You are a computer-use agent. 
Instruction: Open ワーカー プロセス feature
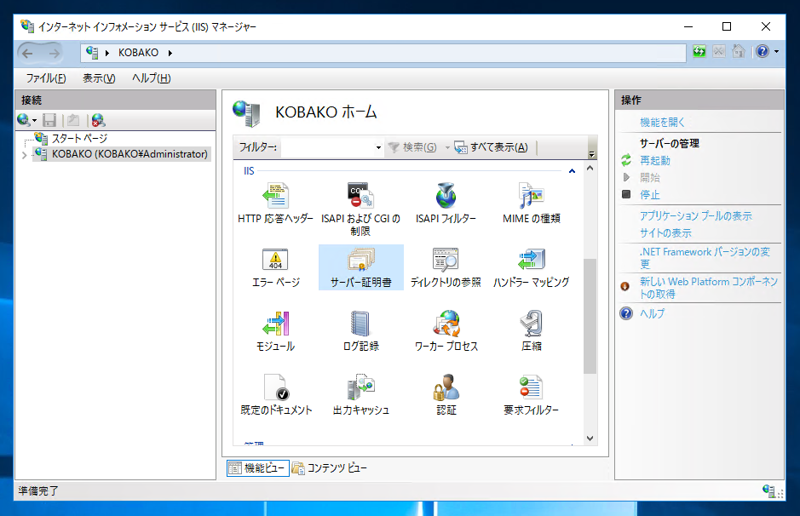tap(445, 331)
